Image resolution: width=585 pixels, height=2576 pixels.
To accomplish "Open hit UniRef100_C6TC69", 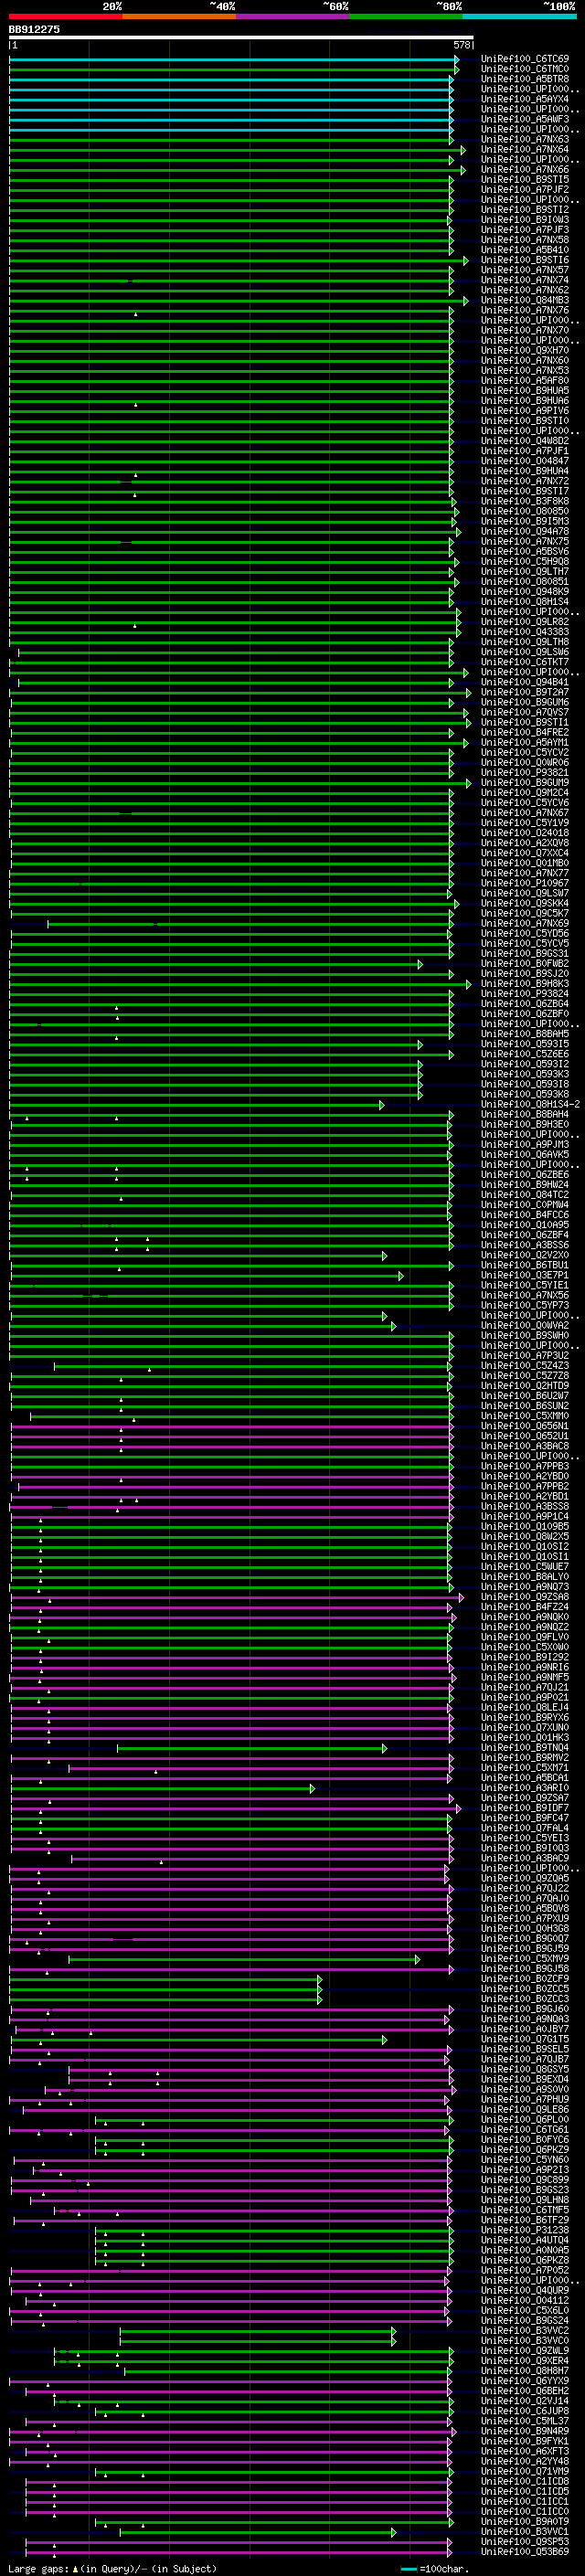I will click(525, 59).
